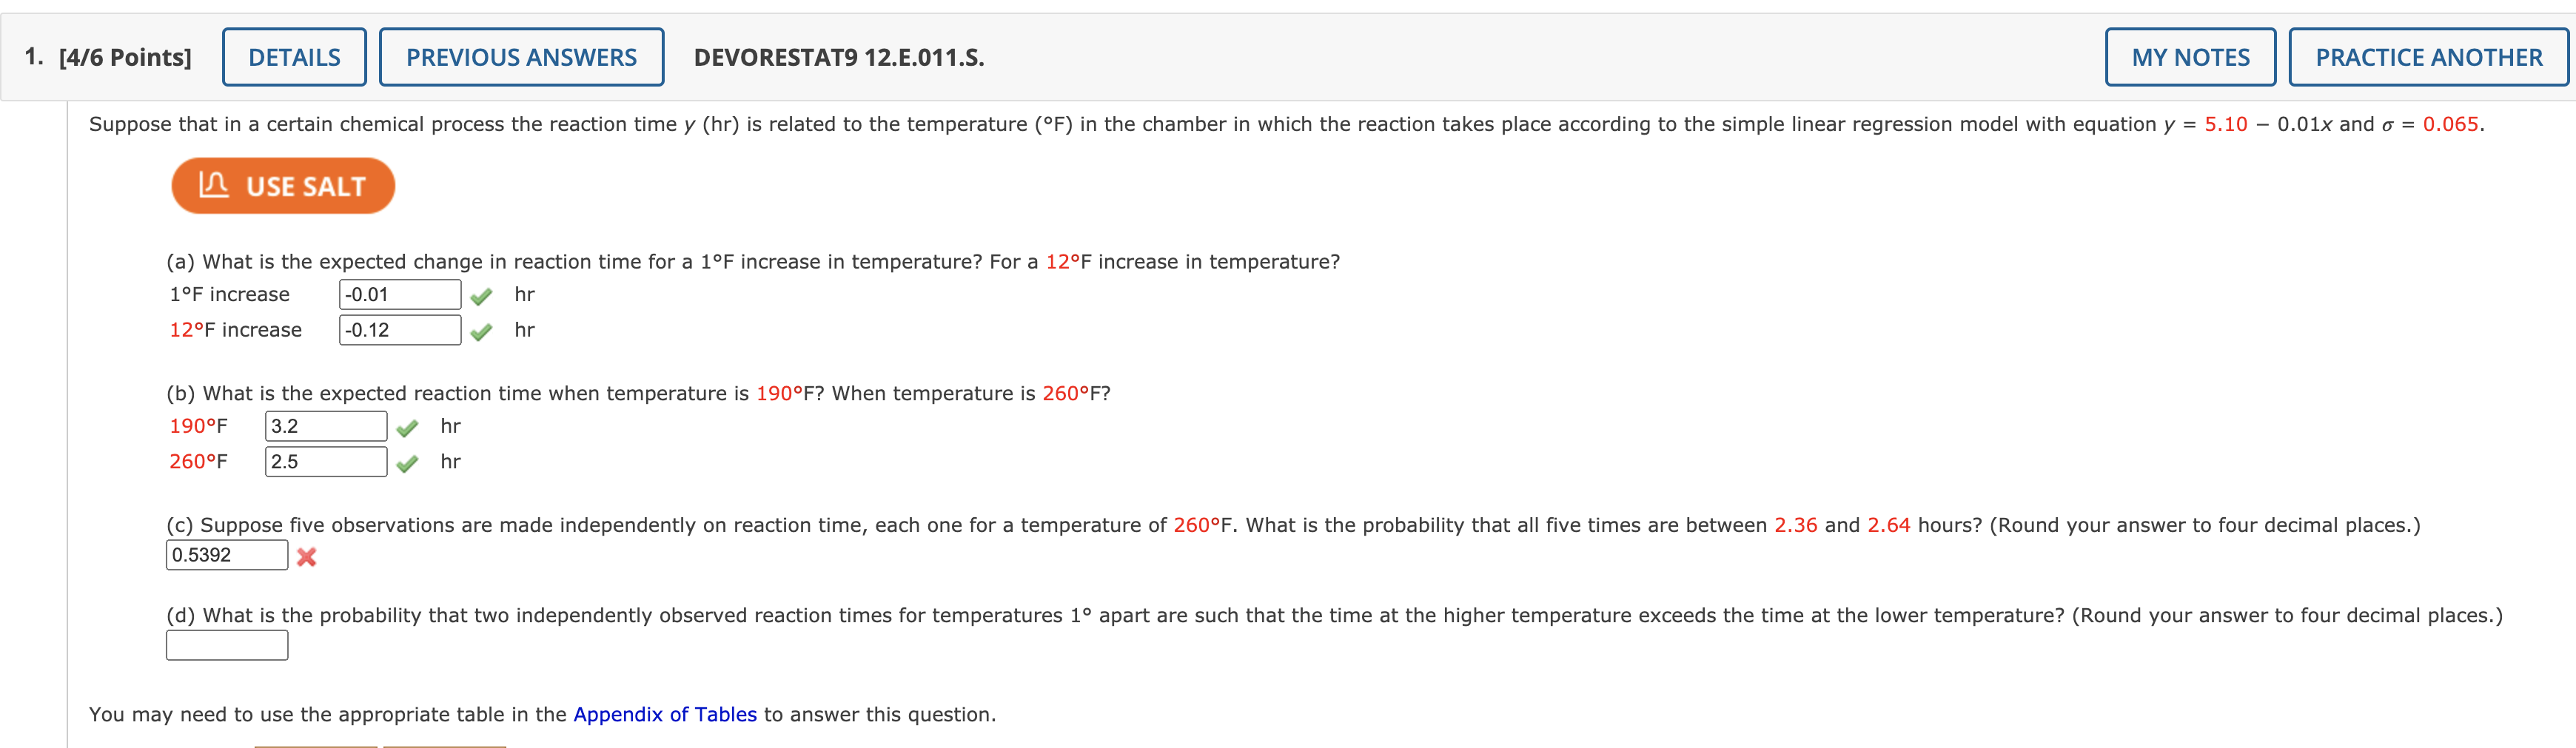Edit the part (c) probability answer box
The image size is (2576, 748).
coord(226,555)
